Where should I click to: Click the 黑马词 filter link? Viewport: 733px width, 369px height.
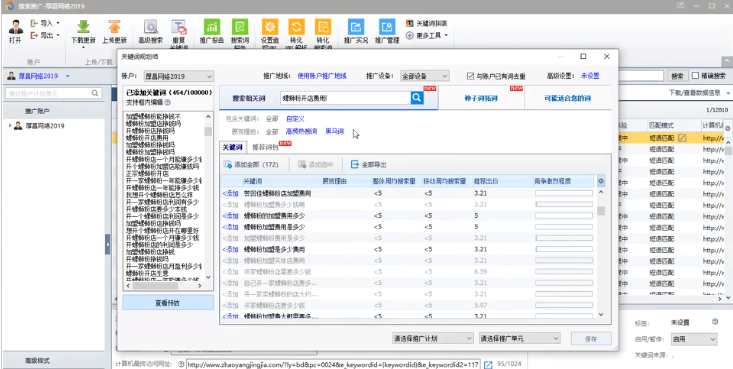(334, 131)
